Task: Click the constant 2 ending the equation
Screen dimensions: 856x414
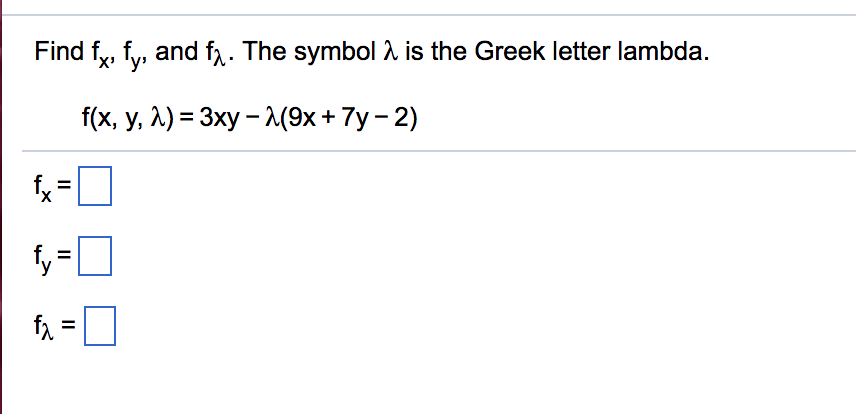Action: [x=401, y=119]
